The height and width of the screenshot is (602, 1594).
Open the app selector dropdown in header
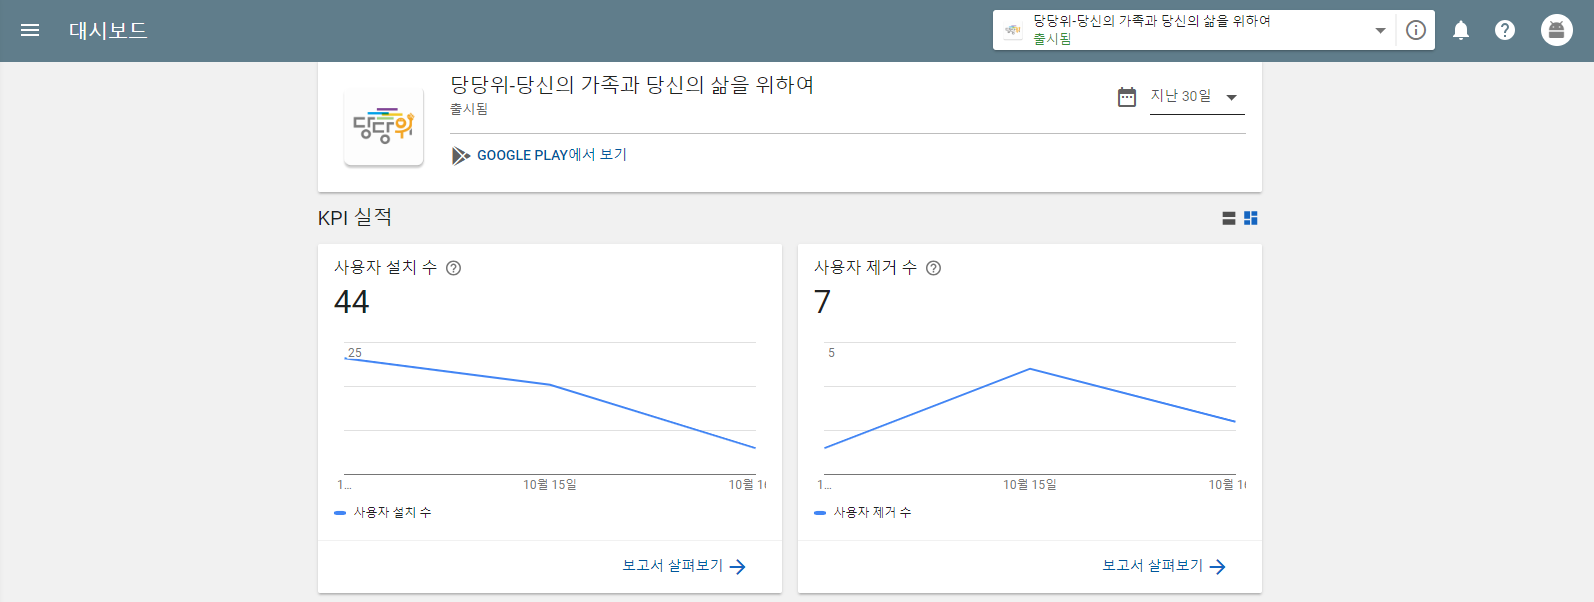point(1196,30)
